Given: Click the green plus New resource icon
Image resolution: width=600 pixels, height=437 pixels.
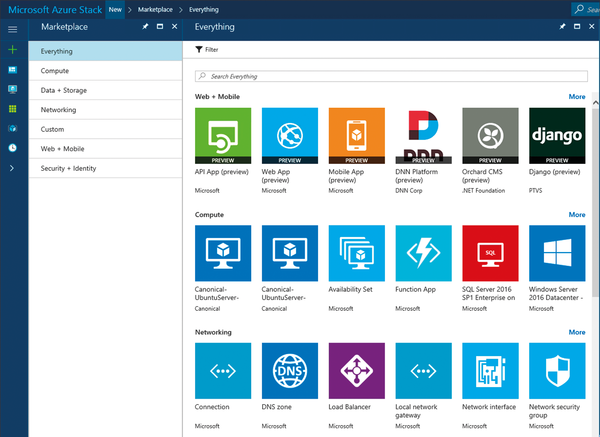Looking at the screenshot, I should (13, 49).
